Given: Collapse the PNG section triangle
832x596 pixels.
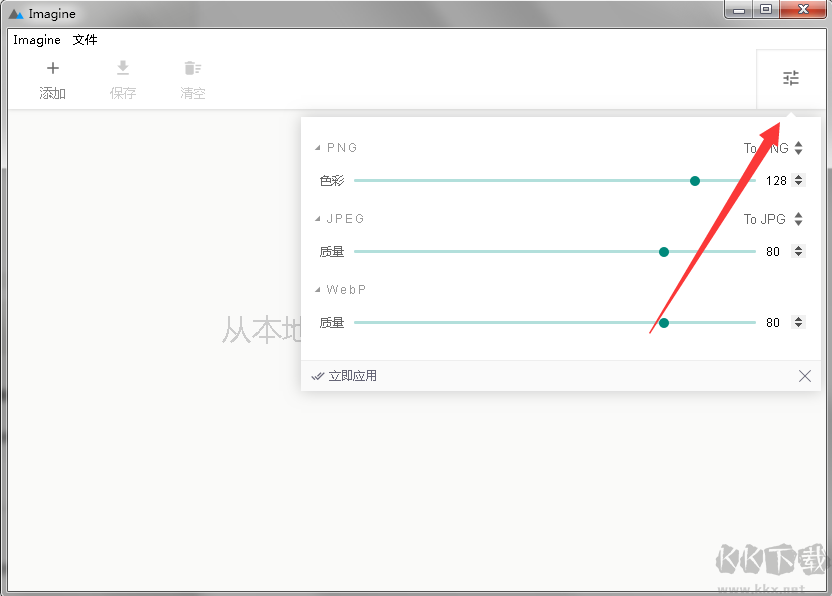Looking at the screenshot, I should [317, 148].
